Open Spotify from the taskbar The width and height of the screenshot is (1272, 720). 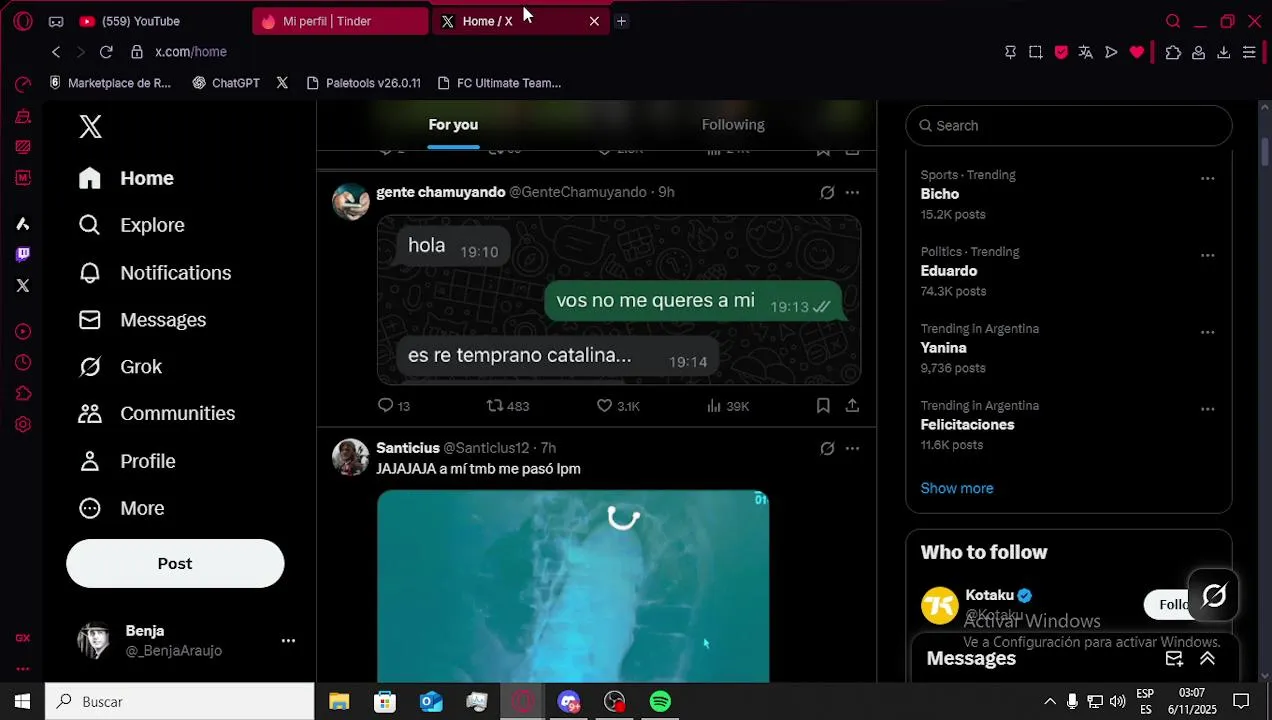tap(660, 702)
